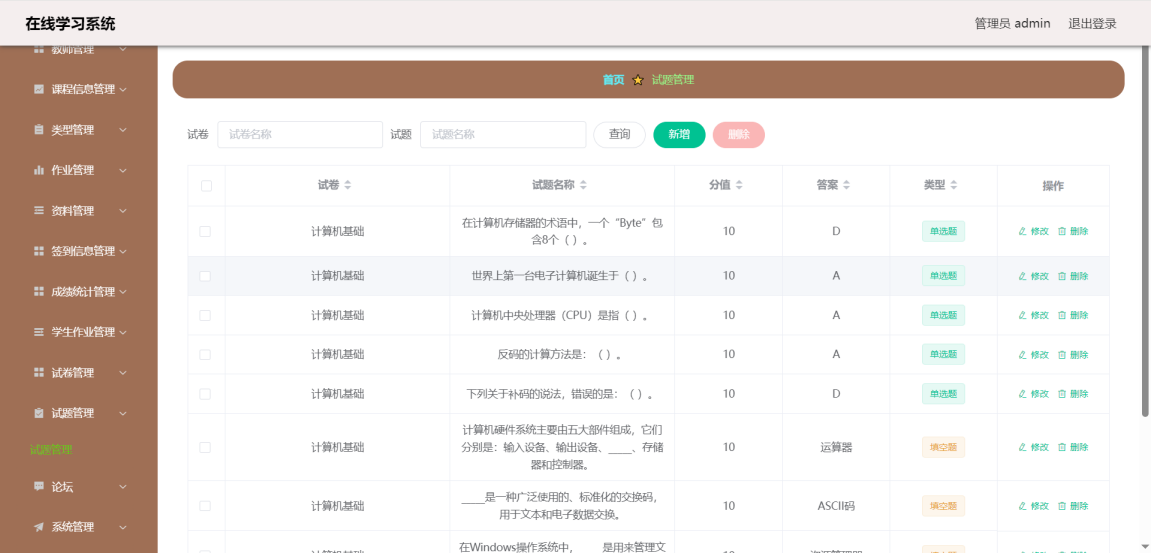Open the 试题管理 submenu item highlighted in green
Viewport: 1151px width, 553px height.
[52, 450]
